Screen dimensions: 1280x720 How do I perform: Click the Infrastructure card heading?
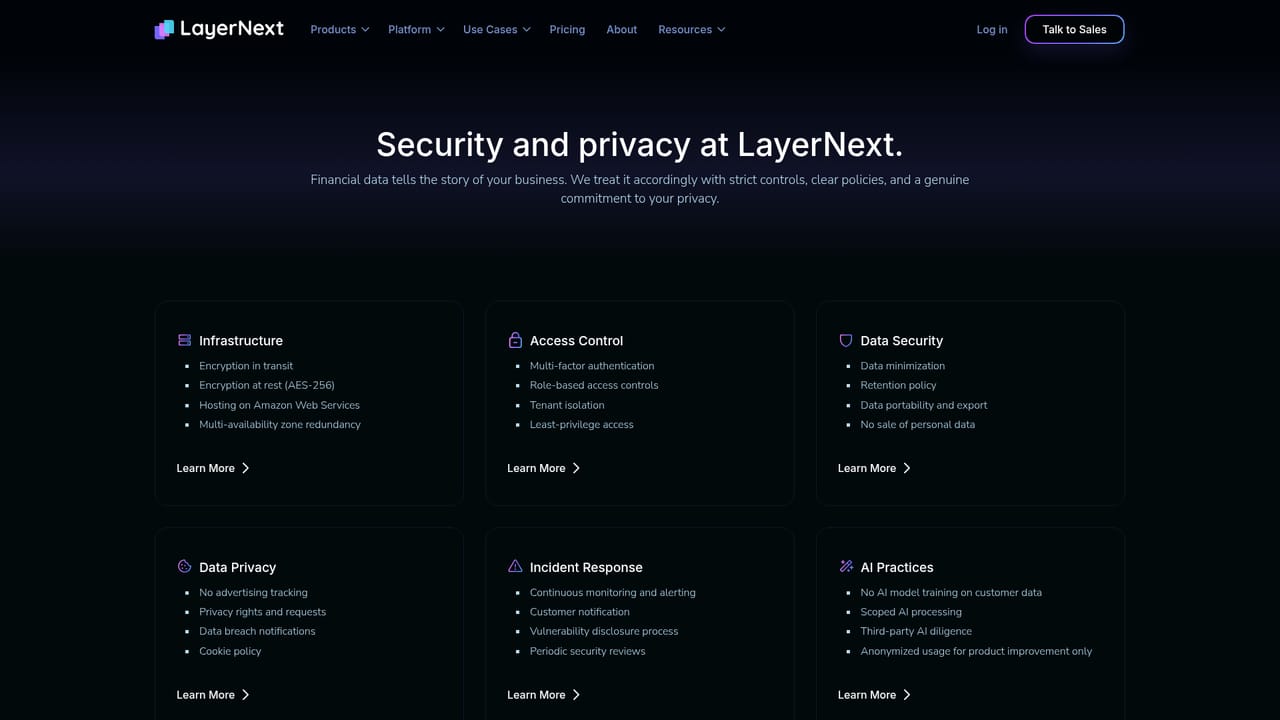[241, 340]
